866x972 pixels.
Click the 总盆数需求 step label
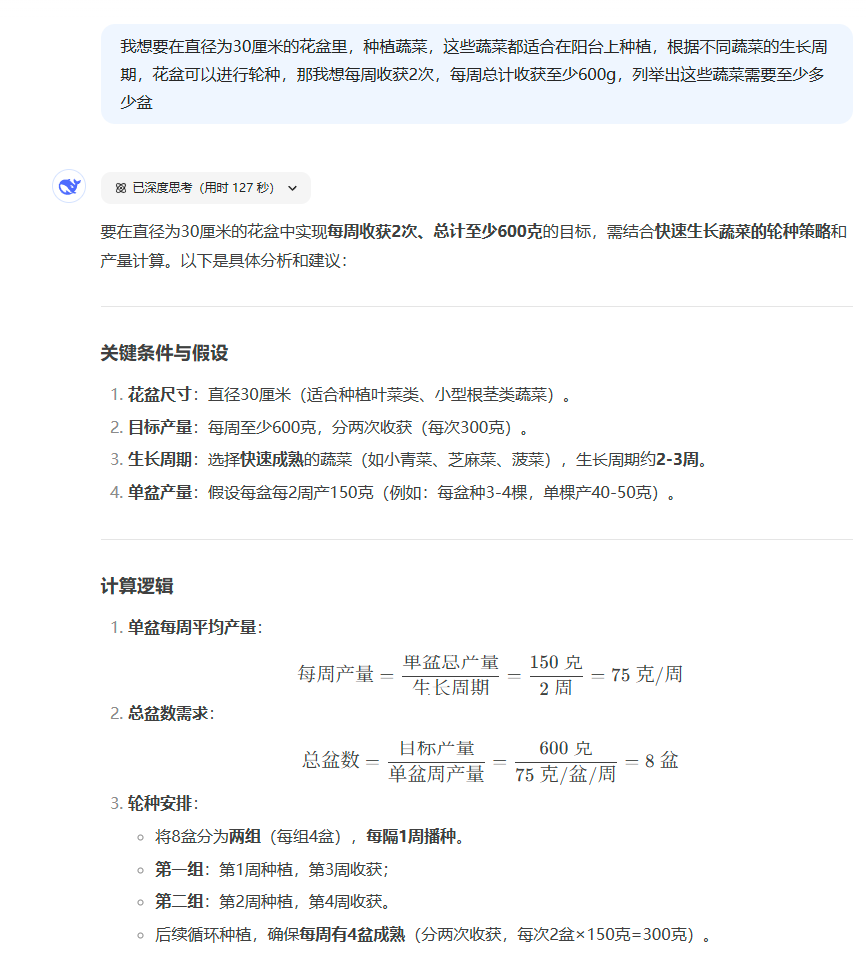[x=168, y=714]
